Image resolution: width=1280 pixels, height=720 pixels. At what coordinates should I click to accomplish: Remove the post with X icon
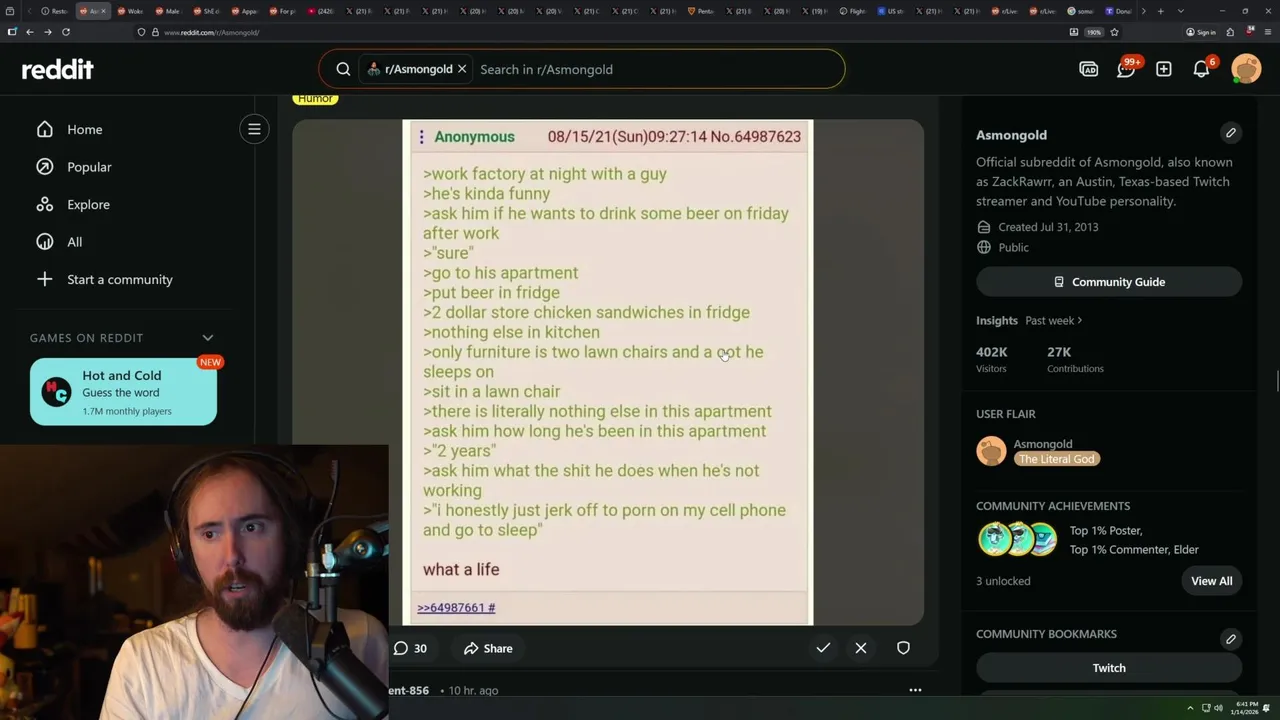point(861,648)
